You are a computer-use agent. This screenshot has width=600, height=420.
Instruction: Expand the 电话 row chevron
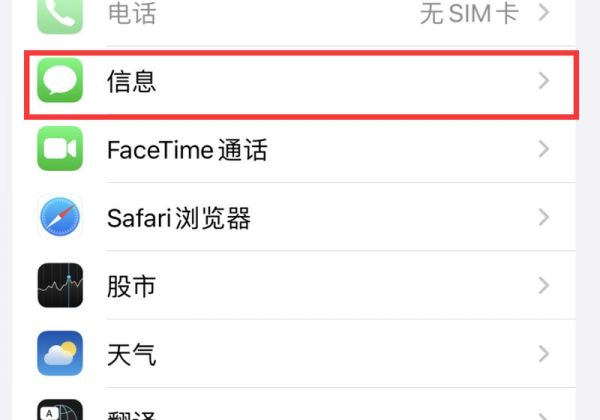point(544,14)
